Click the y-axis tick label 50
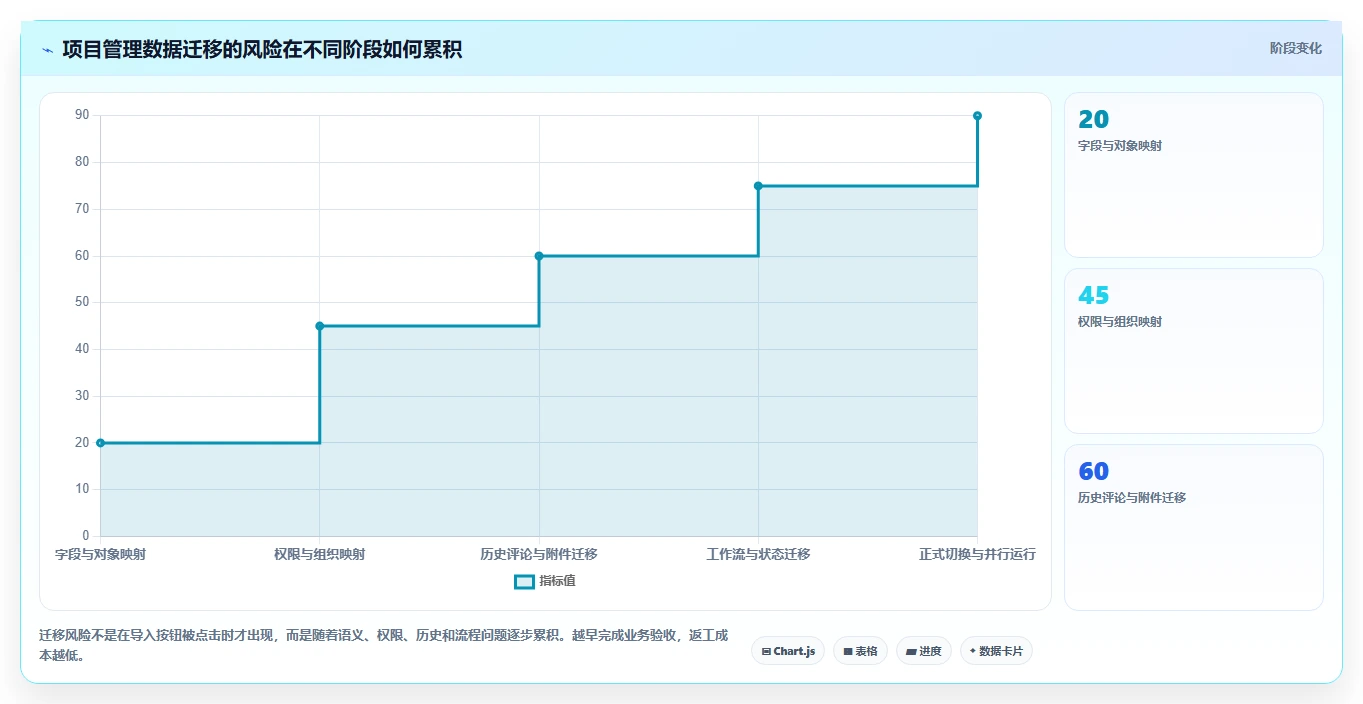Viewport: 1363px width, 704px height. (82, 302)
